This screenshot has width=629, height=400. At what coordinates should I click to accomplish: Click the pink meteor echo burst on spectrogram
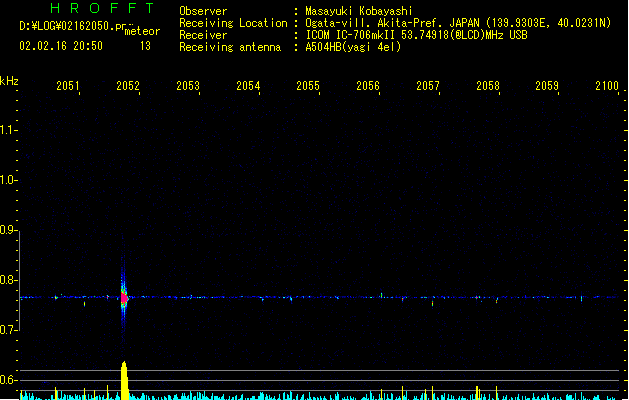click(x=124, y=298)
